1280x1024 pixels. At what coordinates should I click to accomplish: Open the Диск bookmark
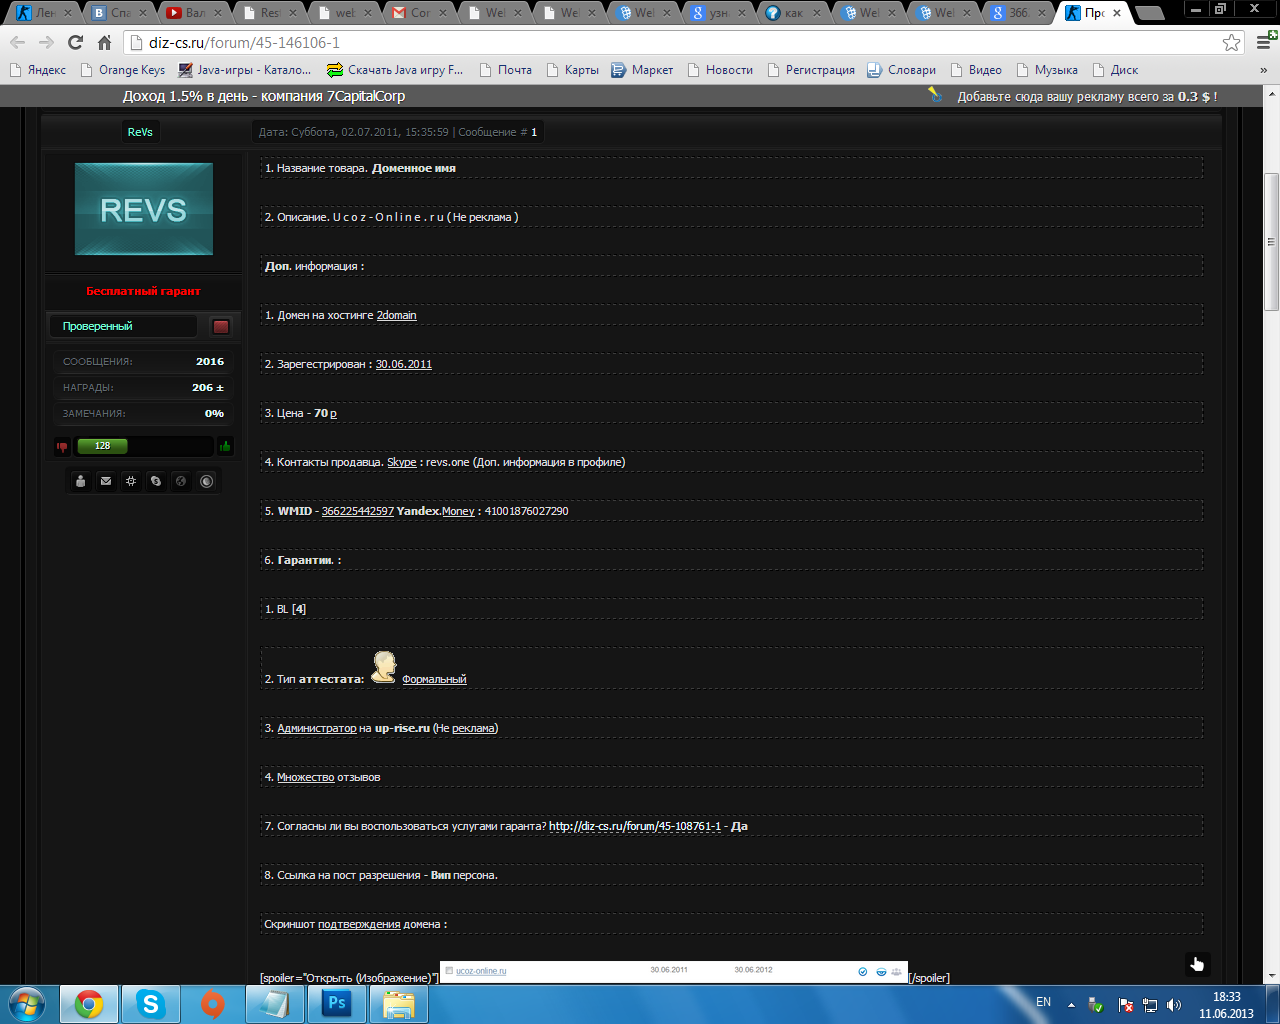tap(1115, 70)
